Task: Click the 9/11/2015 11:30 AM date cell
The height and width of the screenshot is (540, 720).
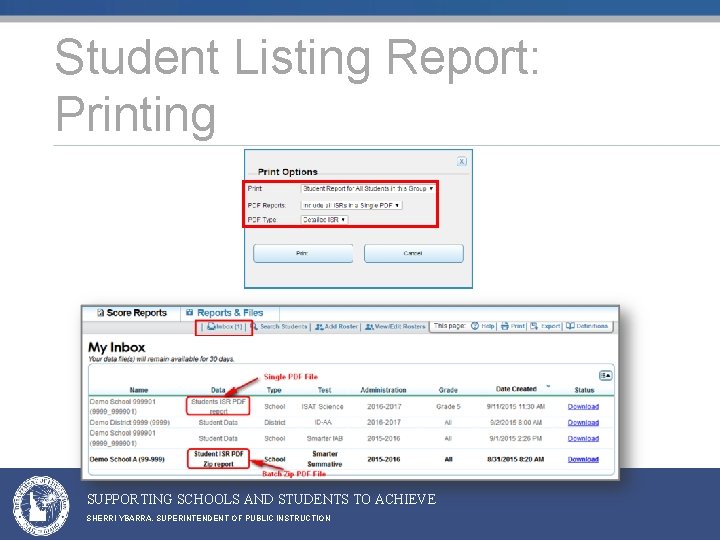Action: pos(516,407)
